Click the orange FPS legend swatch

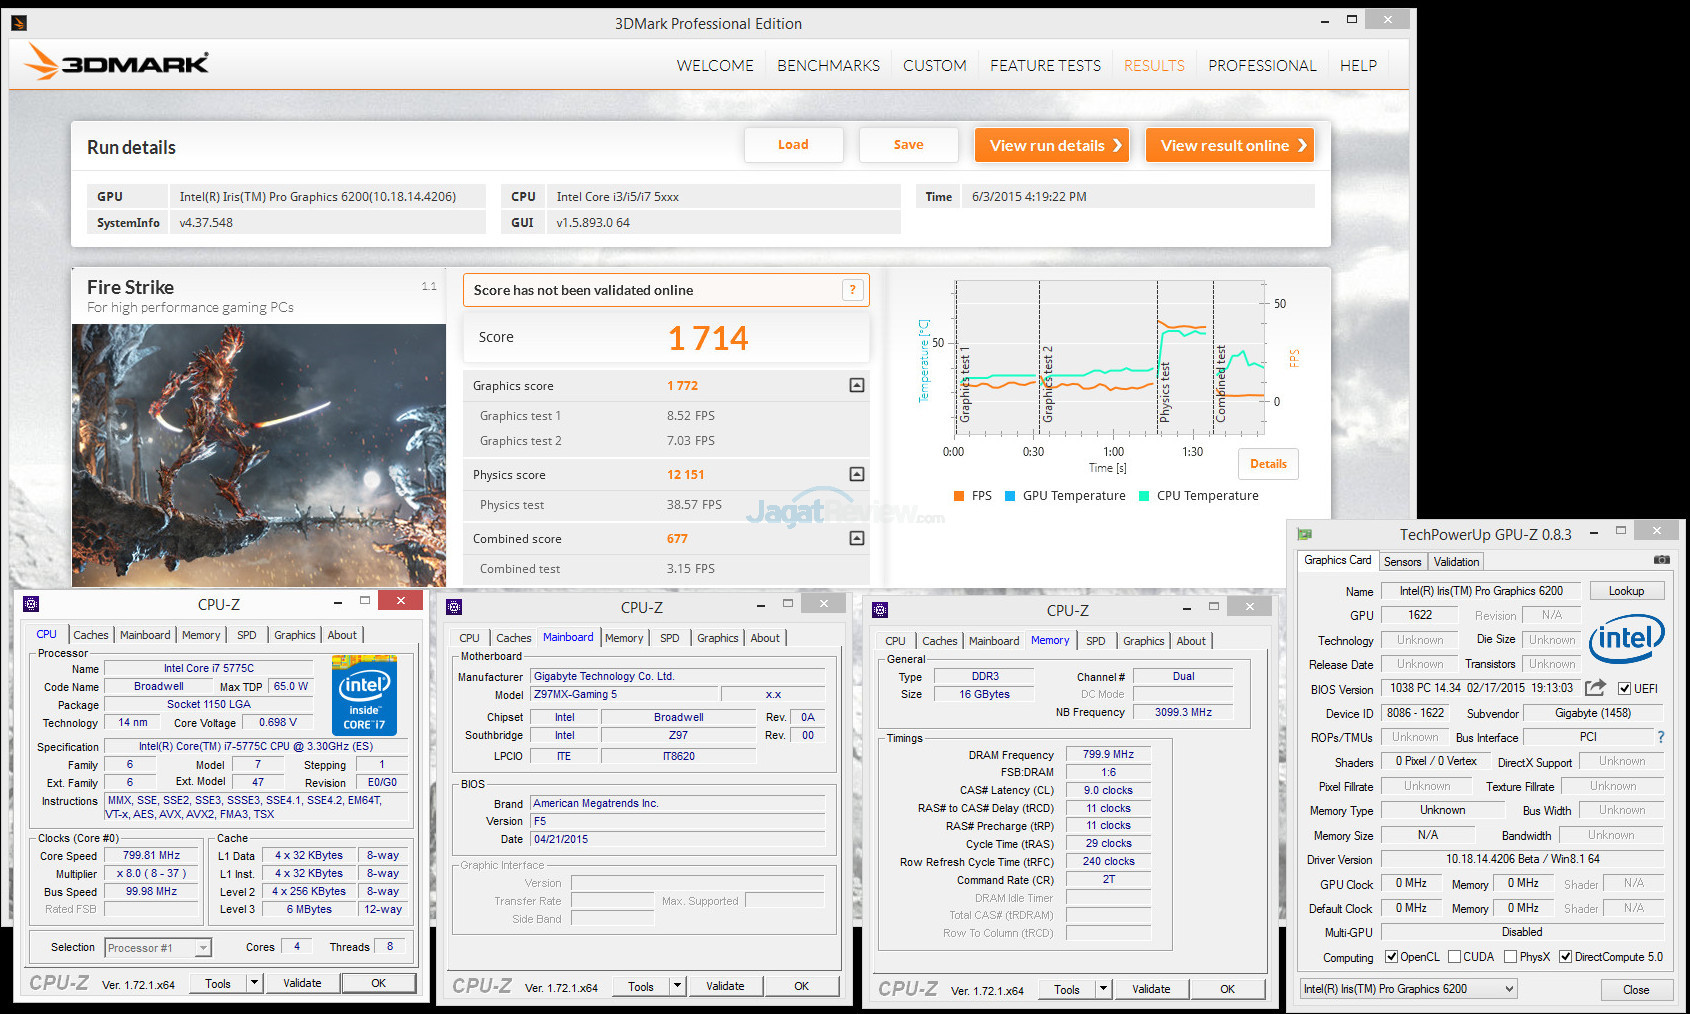pyautogui.click(x=959, y=496)
